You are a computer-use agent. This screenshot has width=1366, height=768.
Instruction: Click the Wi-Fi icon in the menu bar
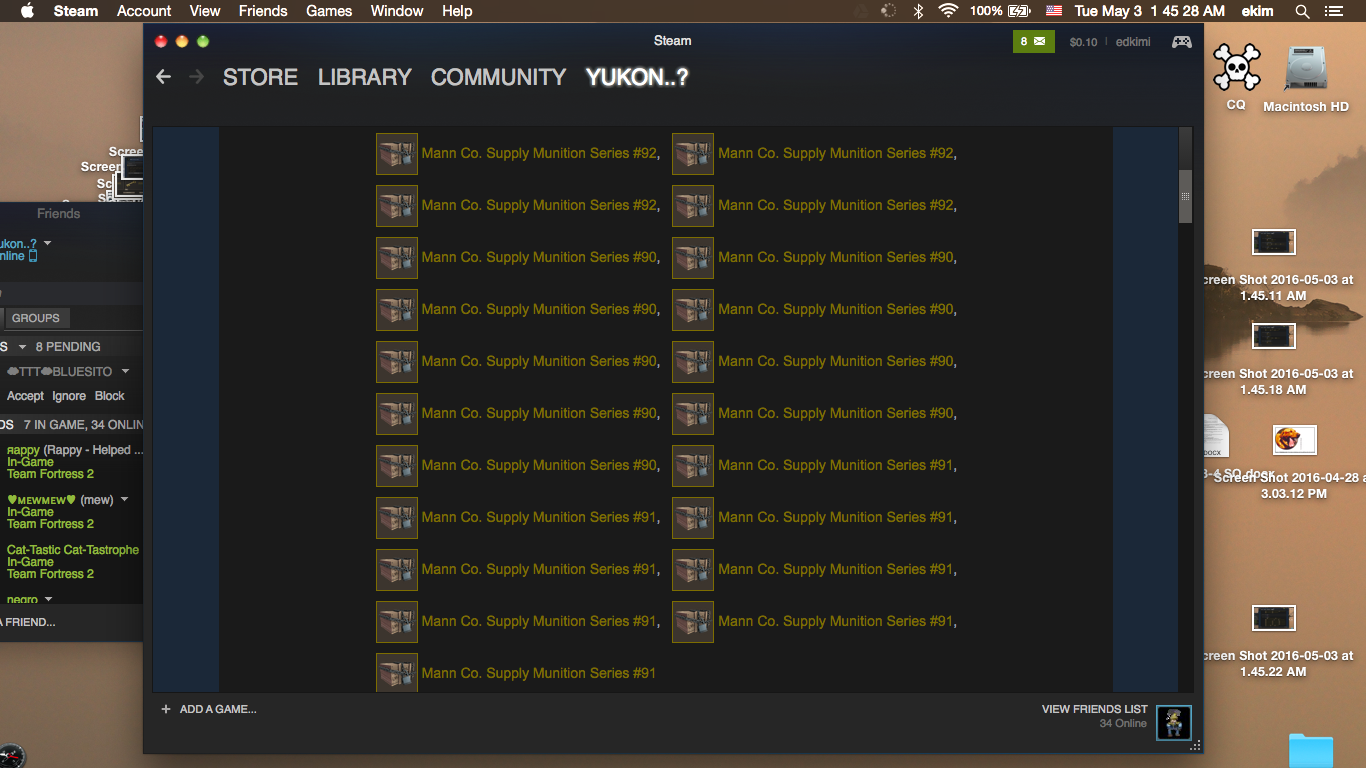click(948, 11)
